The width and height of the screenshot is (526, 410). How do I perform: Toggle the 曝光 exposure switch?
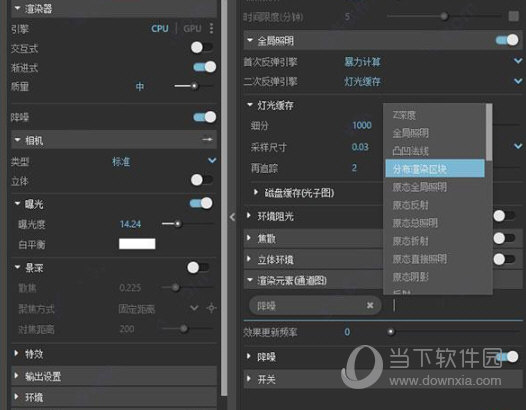tap(201, 203)
